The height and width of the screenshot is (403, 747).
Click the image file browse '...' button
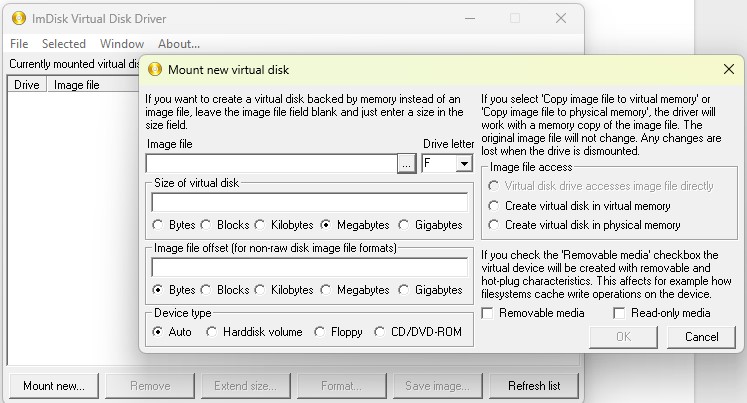pyautogui.click(x=406, y=163)
